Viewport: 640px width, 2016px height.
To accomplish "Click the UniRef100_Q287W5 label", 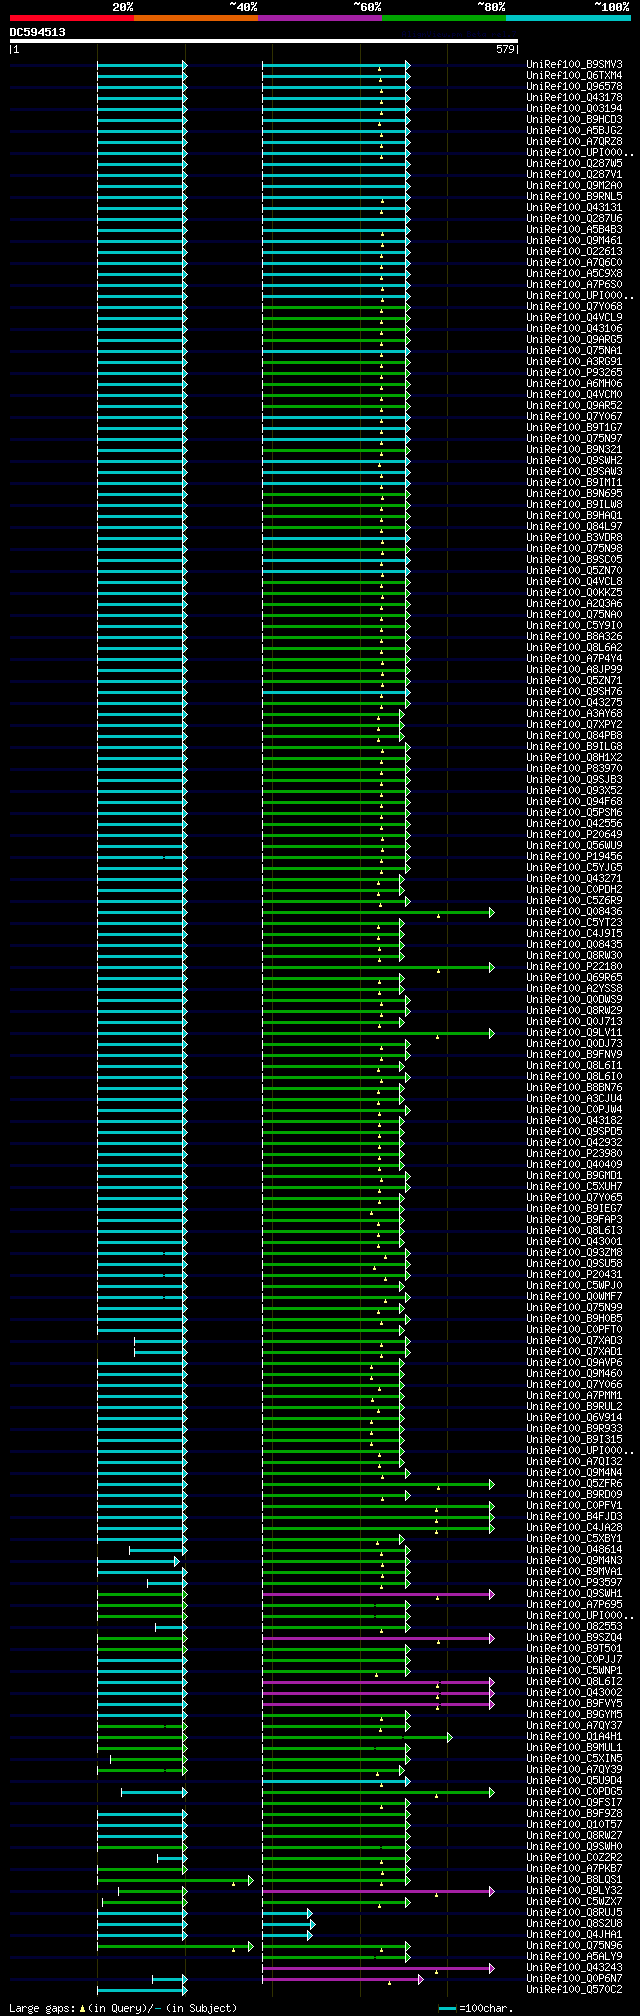I will pyautogui.click(x=574, y=163).
